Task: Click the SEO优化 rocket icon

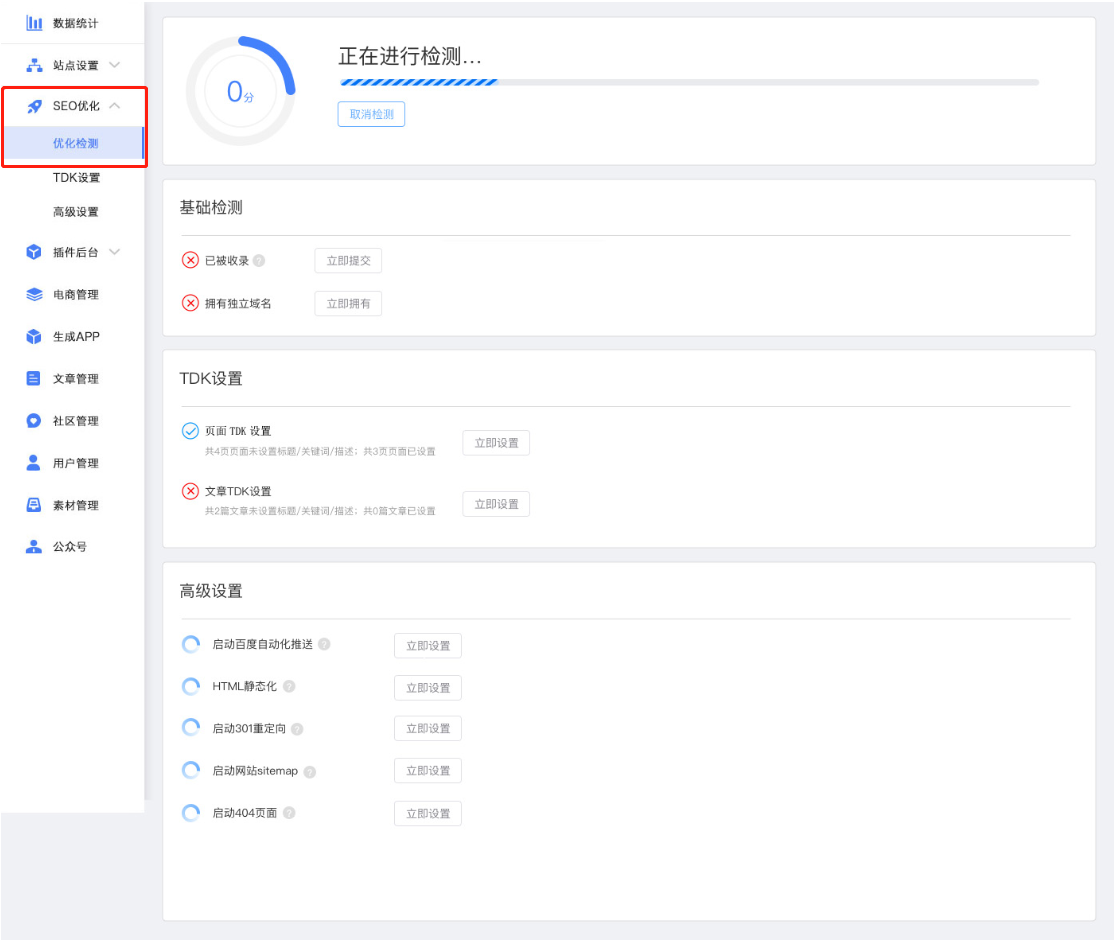Action: [x=34, y=106]
